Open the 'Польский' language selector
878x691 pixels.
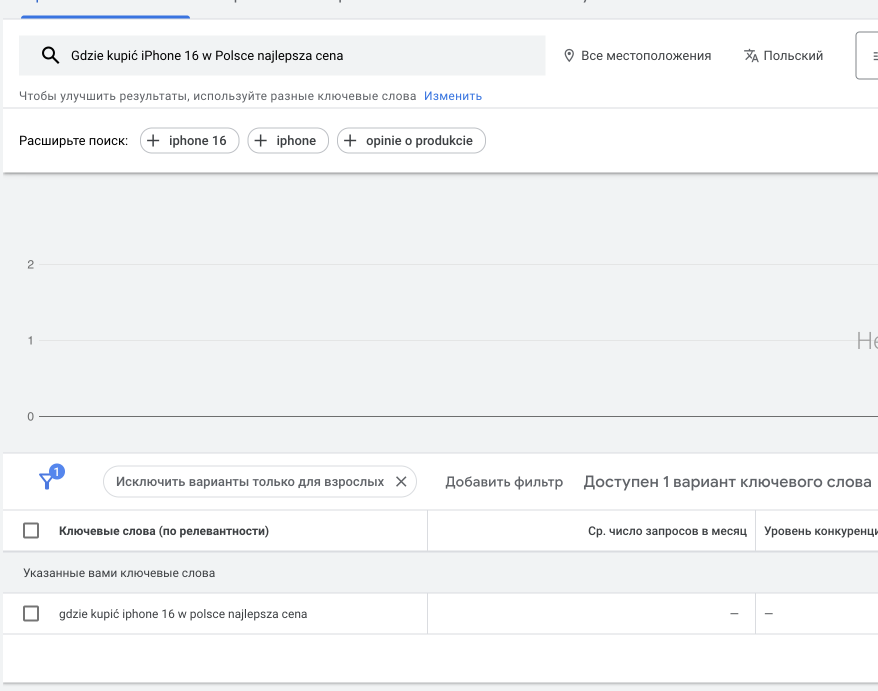coord(793,56)
